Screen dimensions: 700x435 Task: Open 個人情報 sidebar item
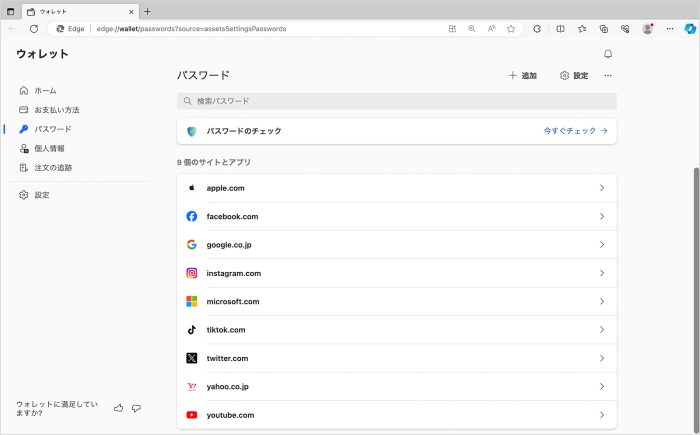point(49,148)
